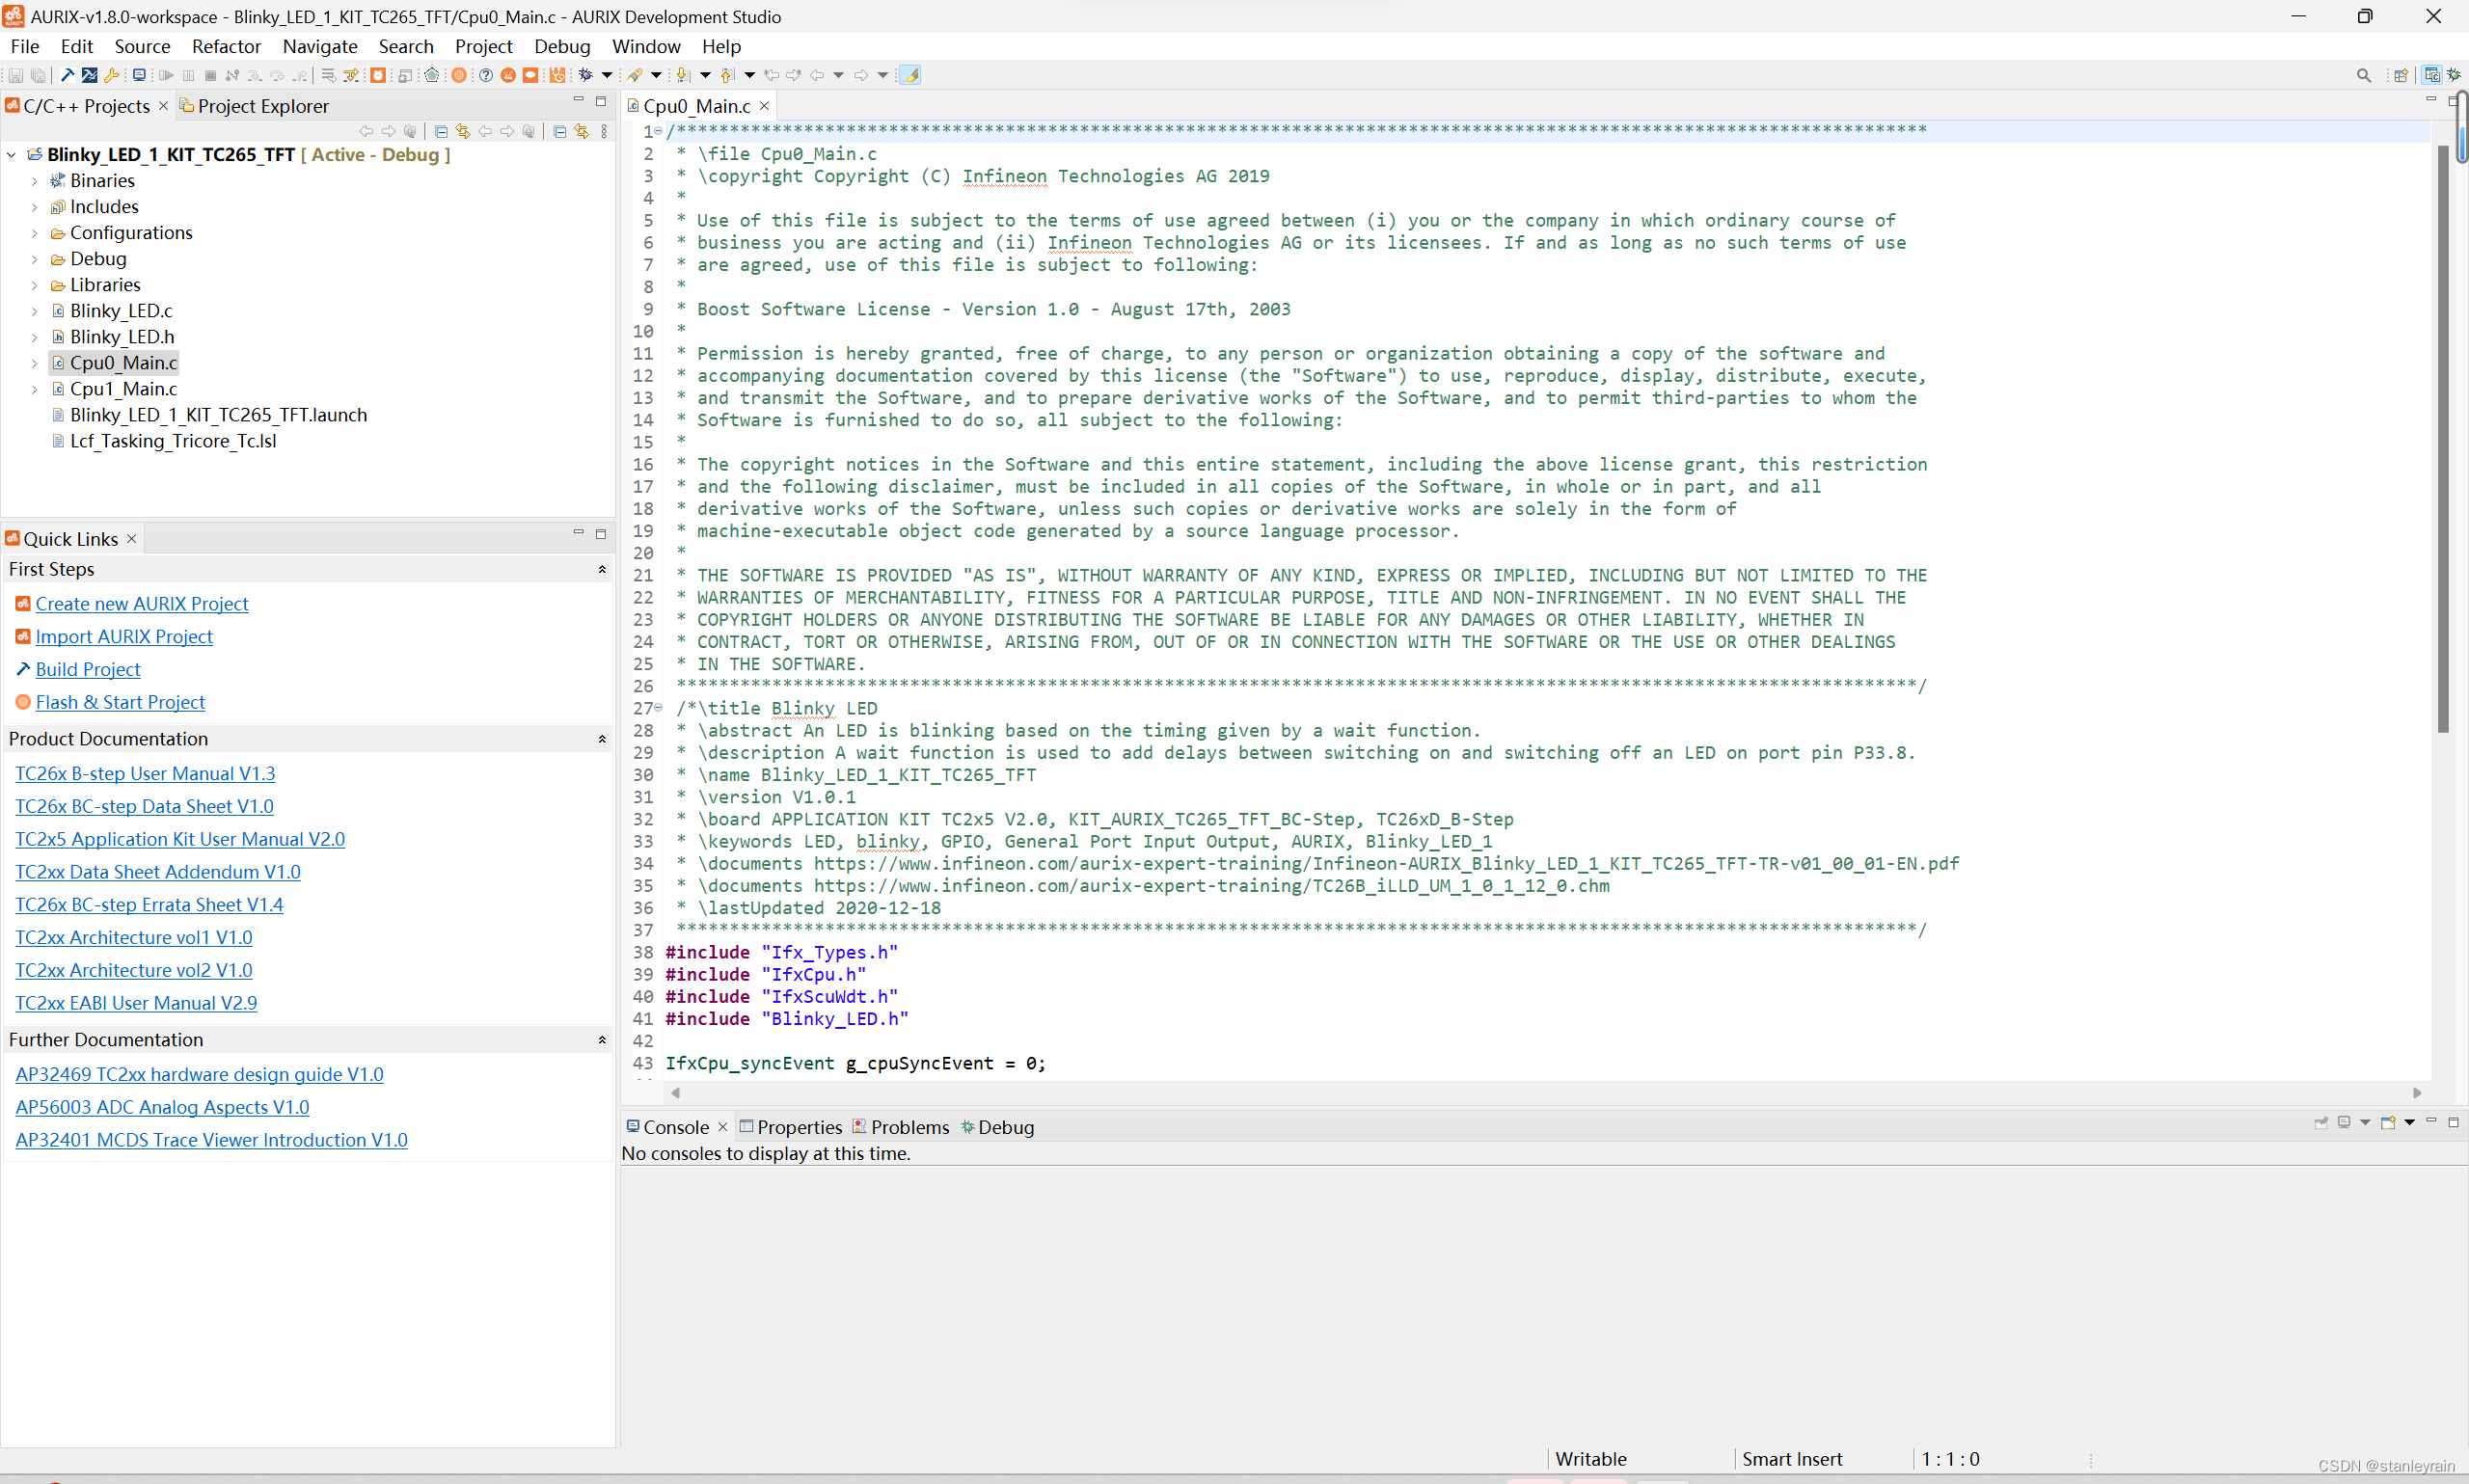Toggle code folding at line 27
The height and width of the screenshot is (1484, 2469).
[x=658, y=707]
